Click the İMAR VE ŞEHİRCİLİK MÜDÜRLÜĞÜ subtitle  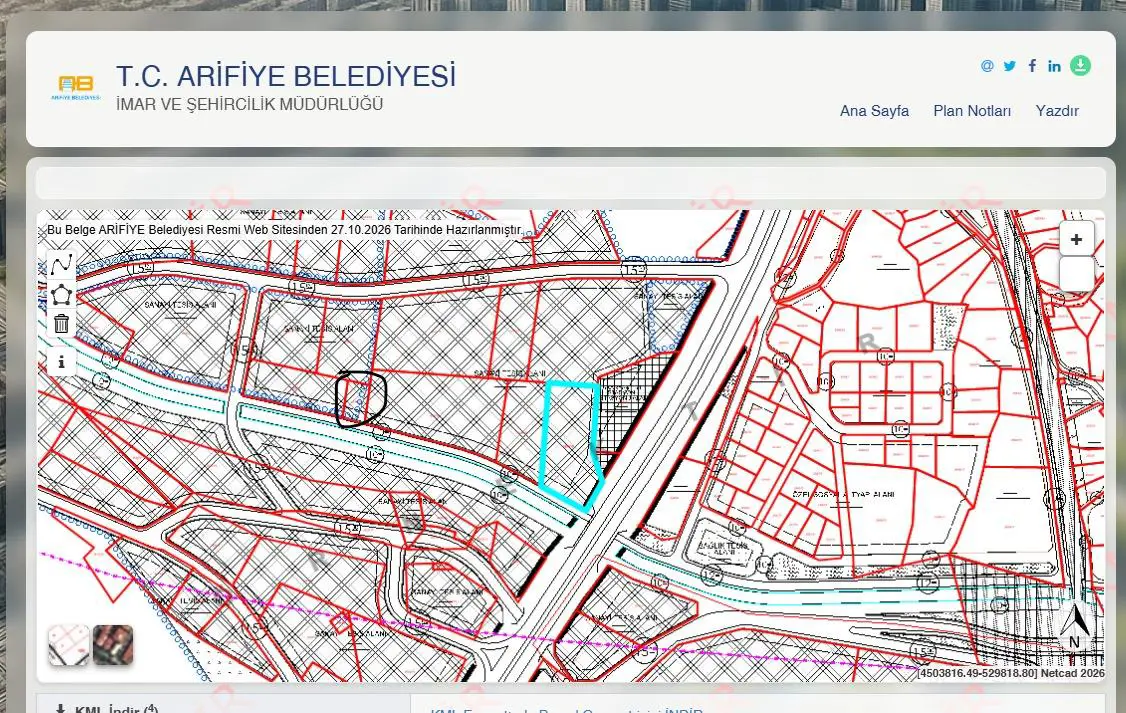click(x=249, y=104)
